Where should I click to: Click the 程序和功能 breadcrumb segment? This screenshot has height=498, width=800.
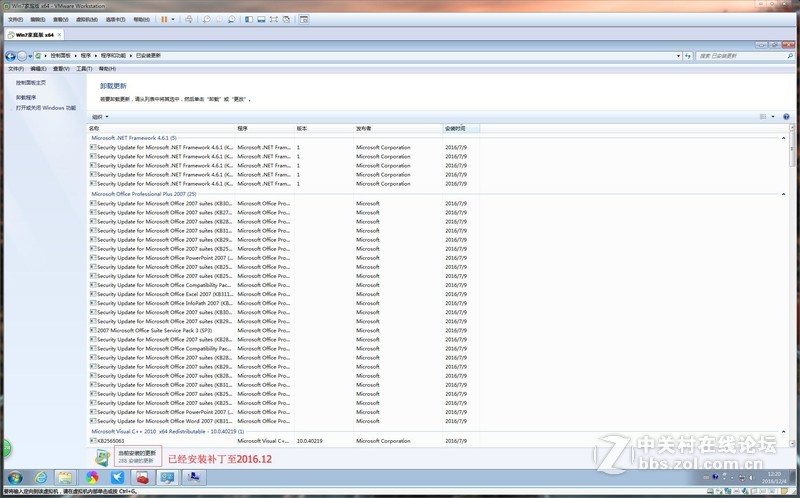(x=113, y=56)
